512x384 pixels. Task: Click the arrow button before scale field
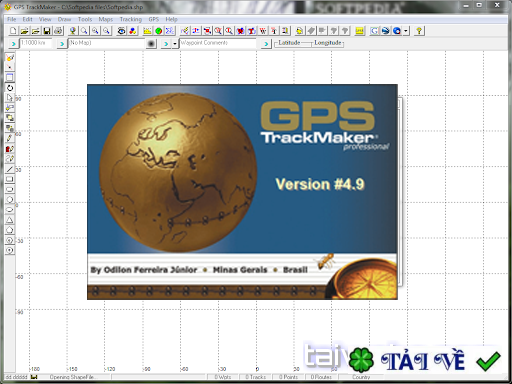click(13, 44)
